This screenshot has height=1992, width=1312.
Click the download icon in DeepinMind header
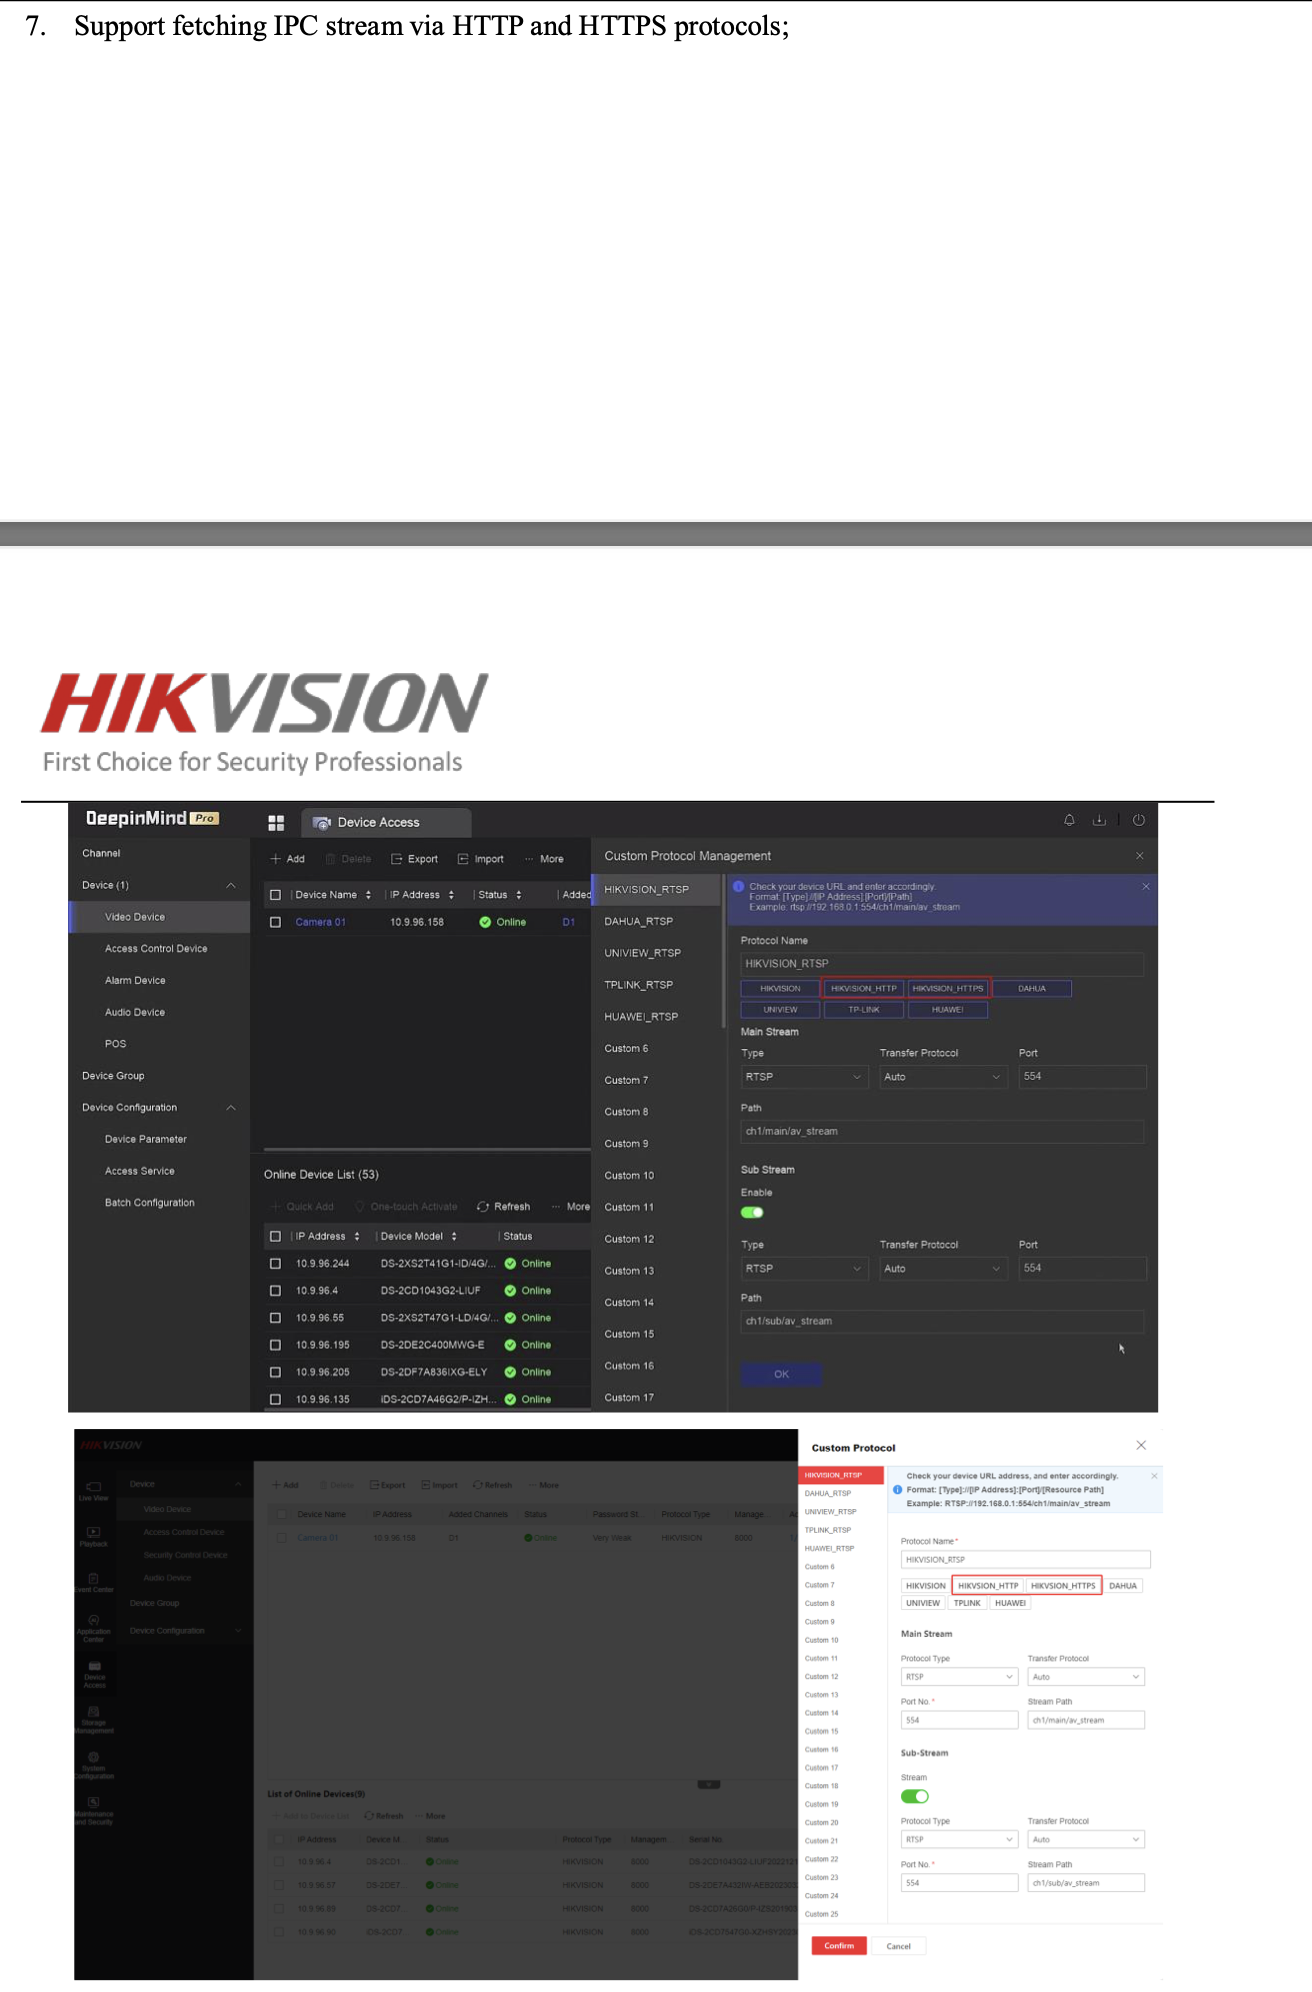[1099, 820]
